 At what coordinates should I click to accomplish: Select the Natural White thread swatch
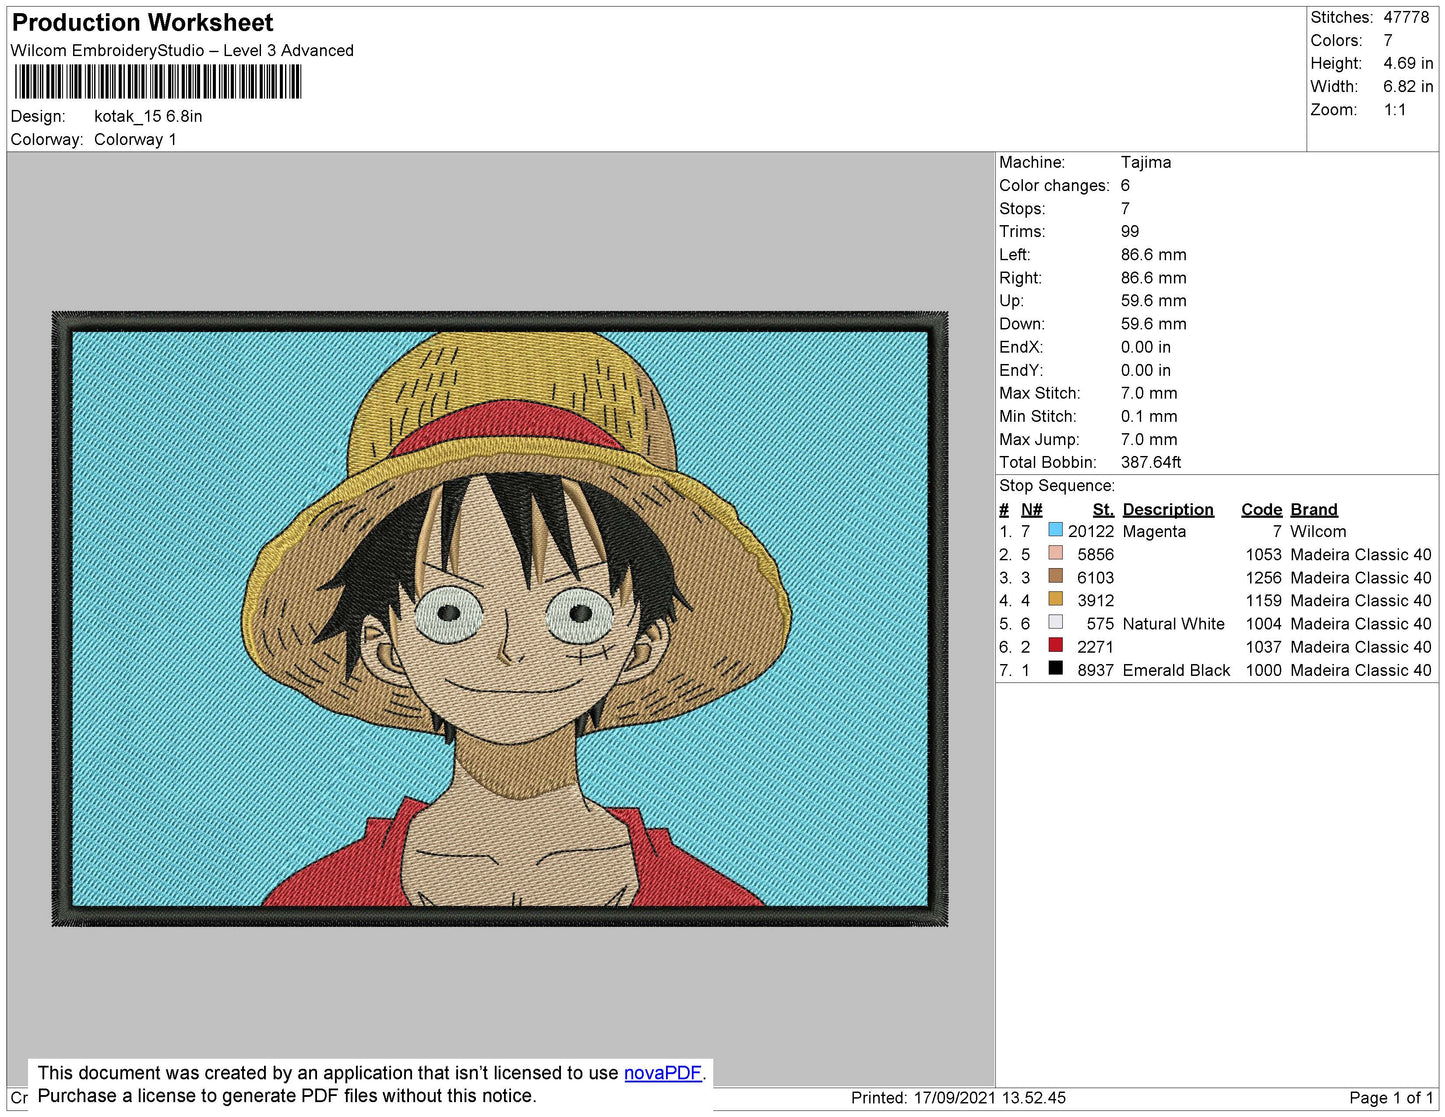click(x=1055, y=622)
